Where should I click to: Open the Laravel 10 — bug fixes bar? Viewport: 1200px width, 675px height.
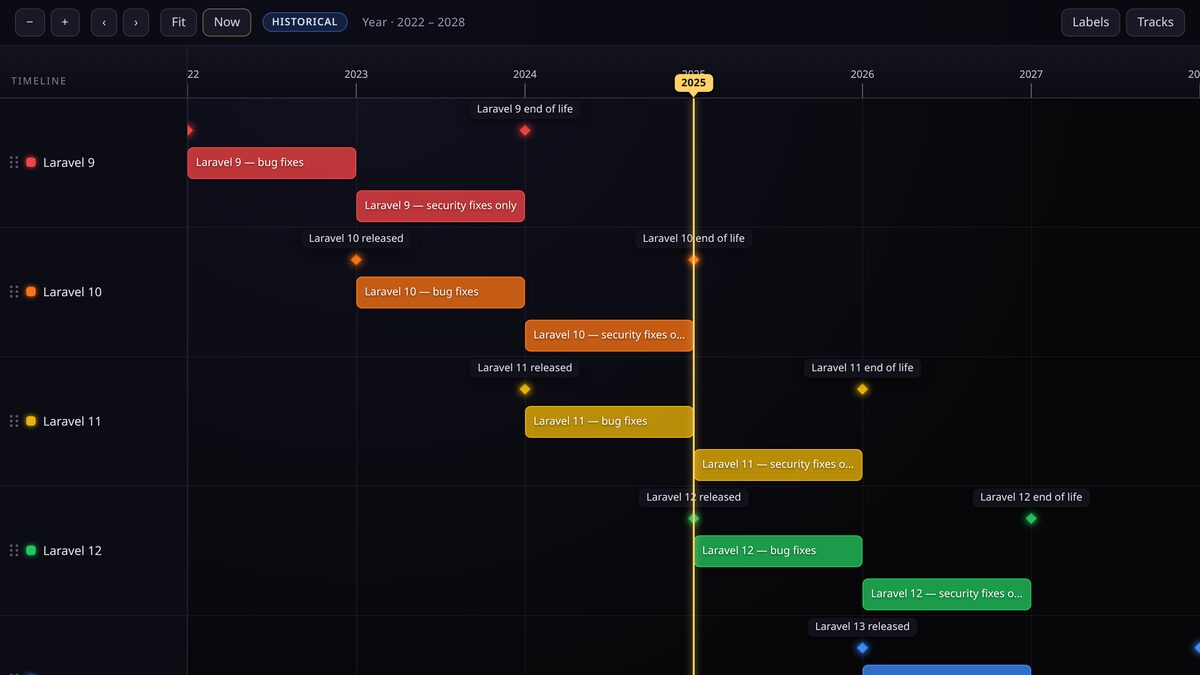click(441, 292)
